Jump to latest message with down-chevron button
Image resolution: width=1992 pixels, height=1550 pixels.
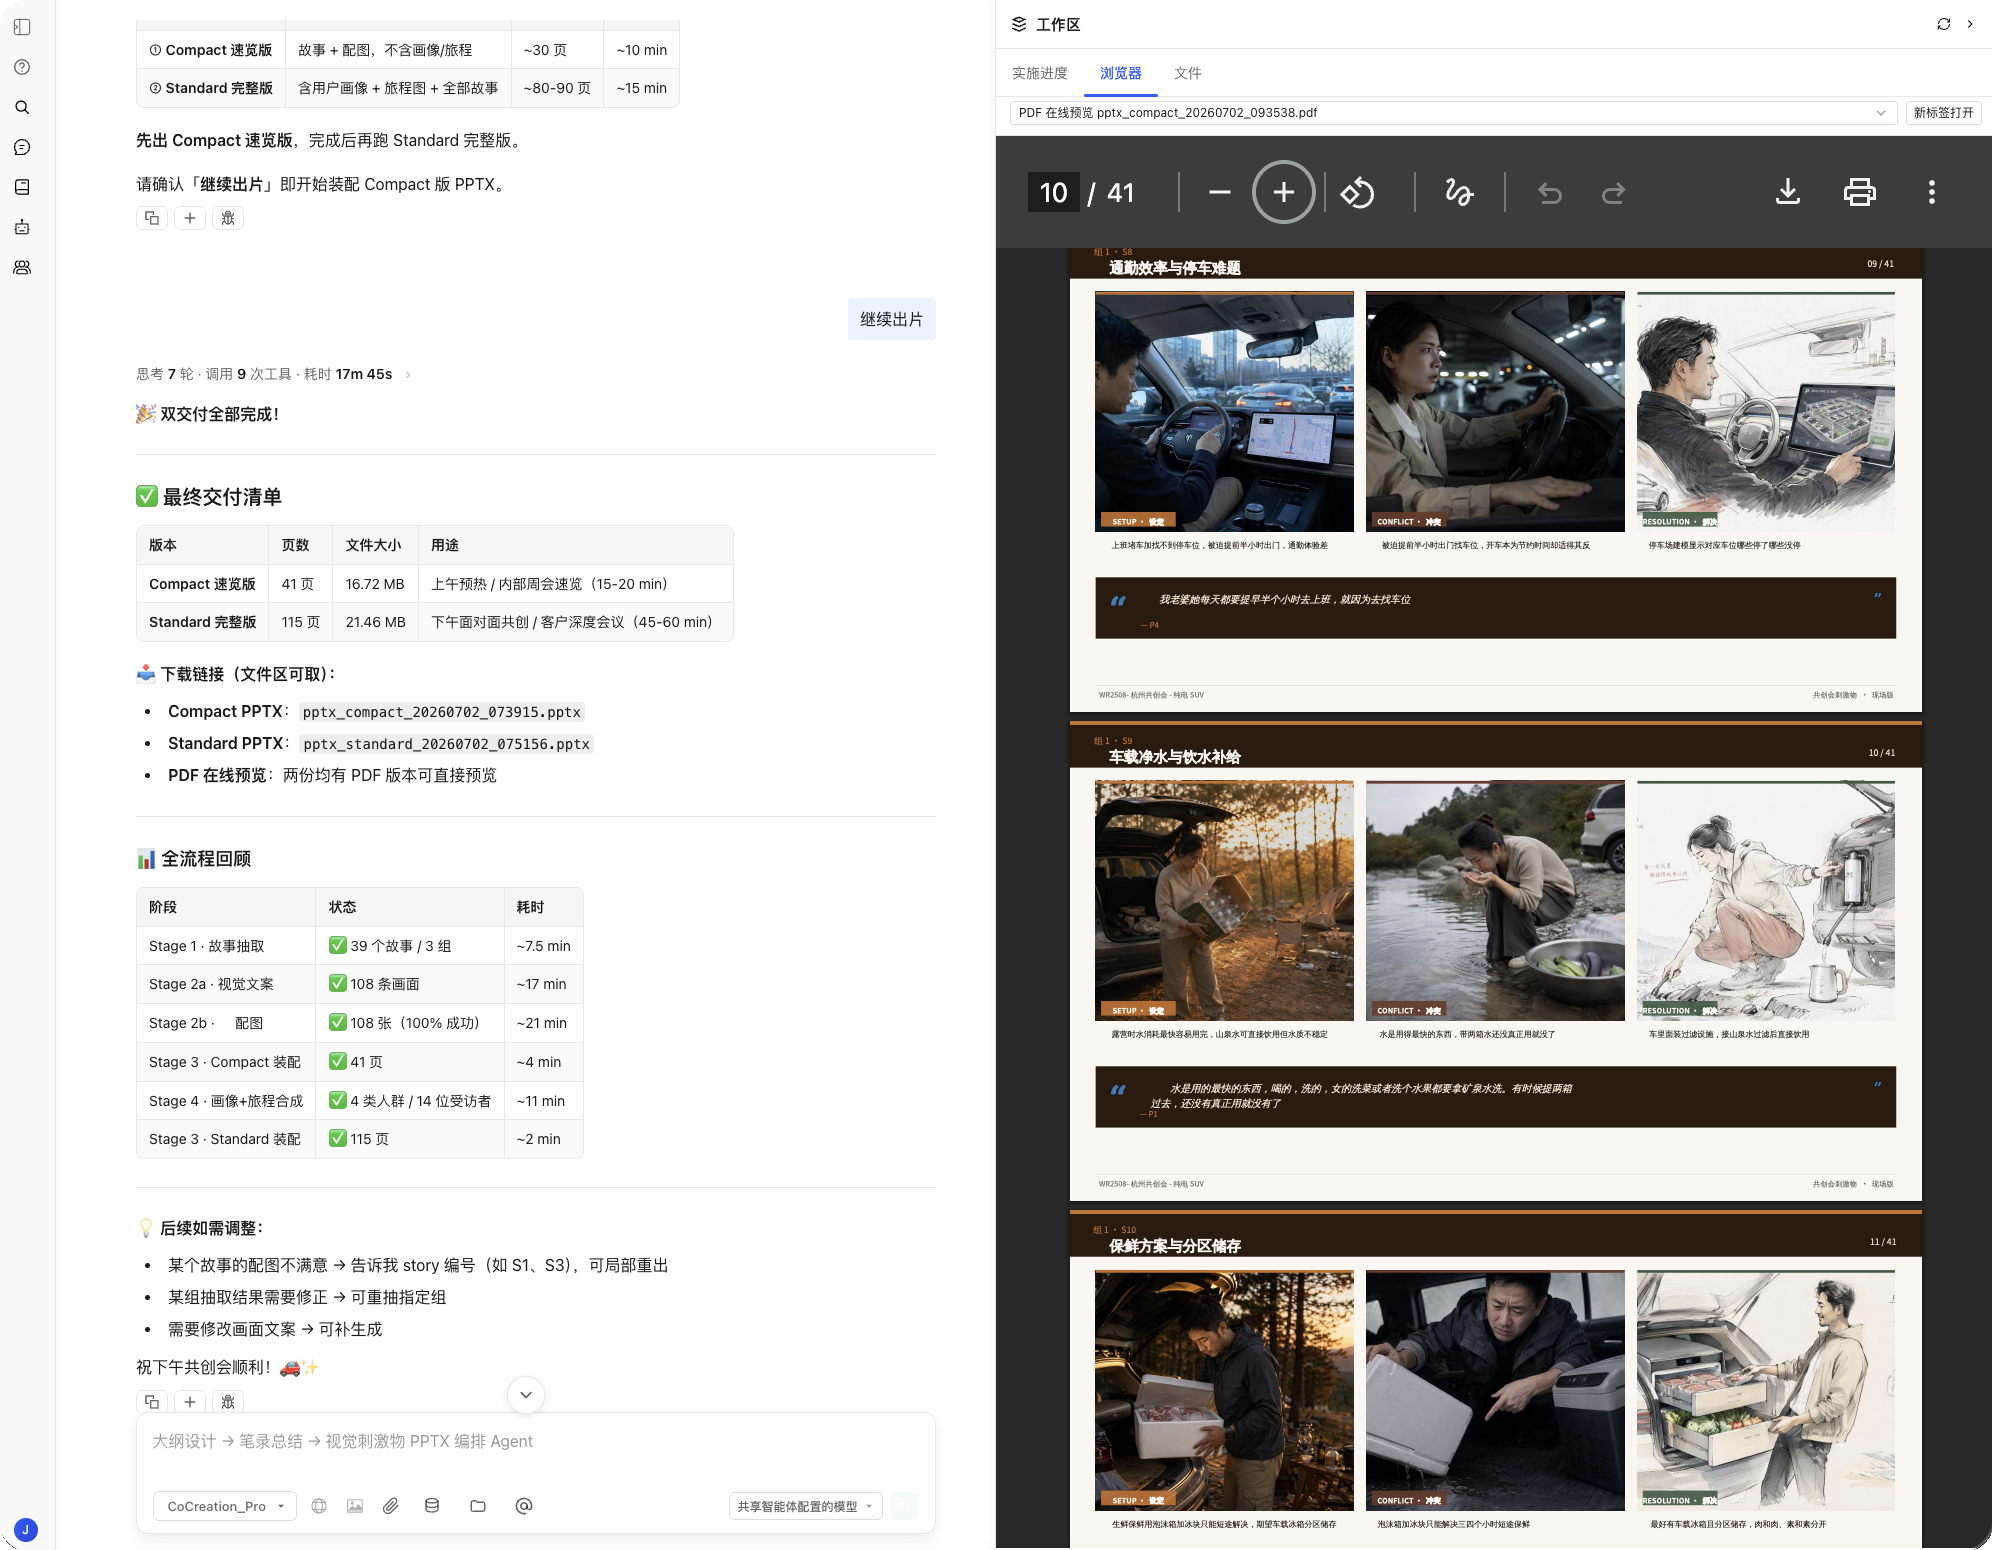[526, 1395]
